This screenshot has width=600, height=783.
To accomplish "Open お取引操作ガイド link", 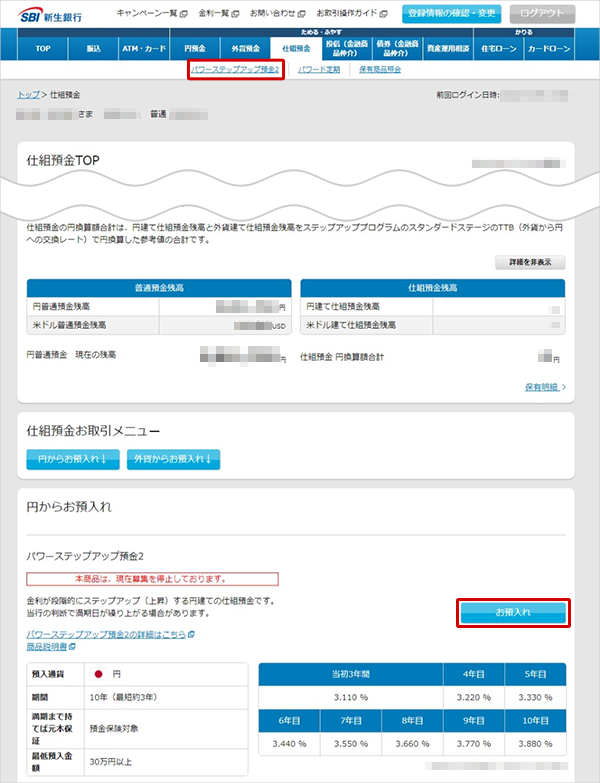I will (x=347, y=13).
